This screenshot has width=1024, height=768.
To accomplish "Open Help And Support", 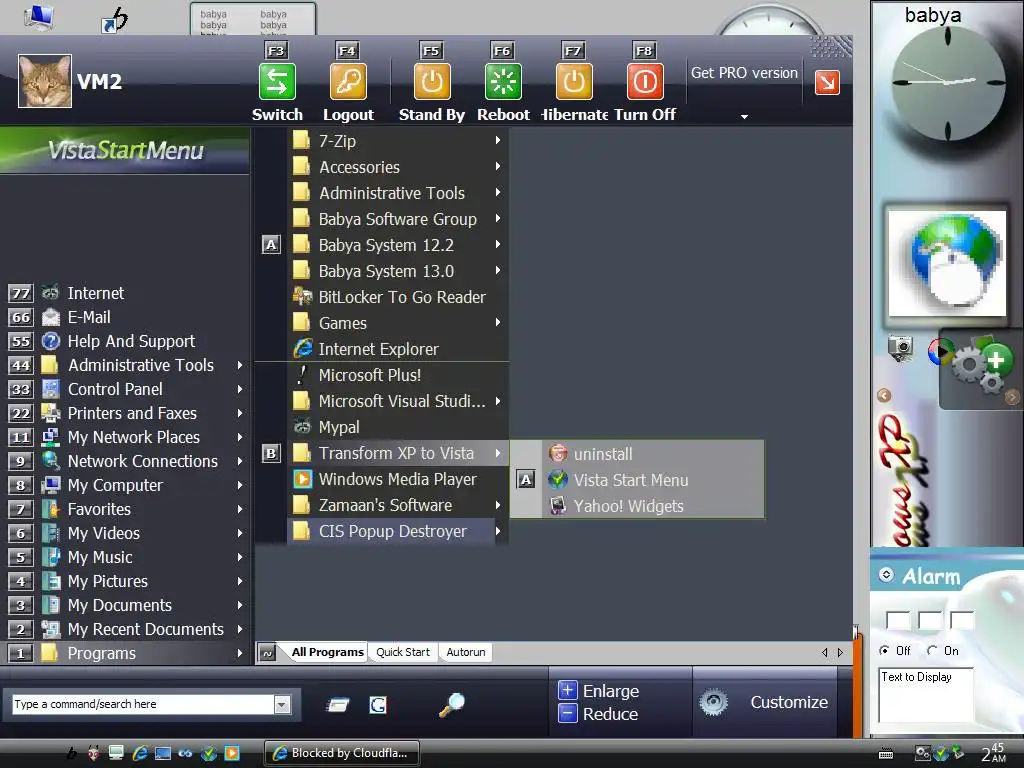I will coord(131,342).
